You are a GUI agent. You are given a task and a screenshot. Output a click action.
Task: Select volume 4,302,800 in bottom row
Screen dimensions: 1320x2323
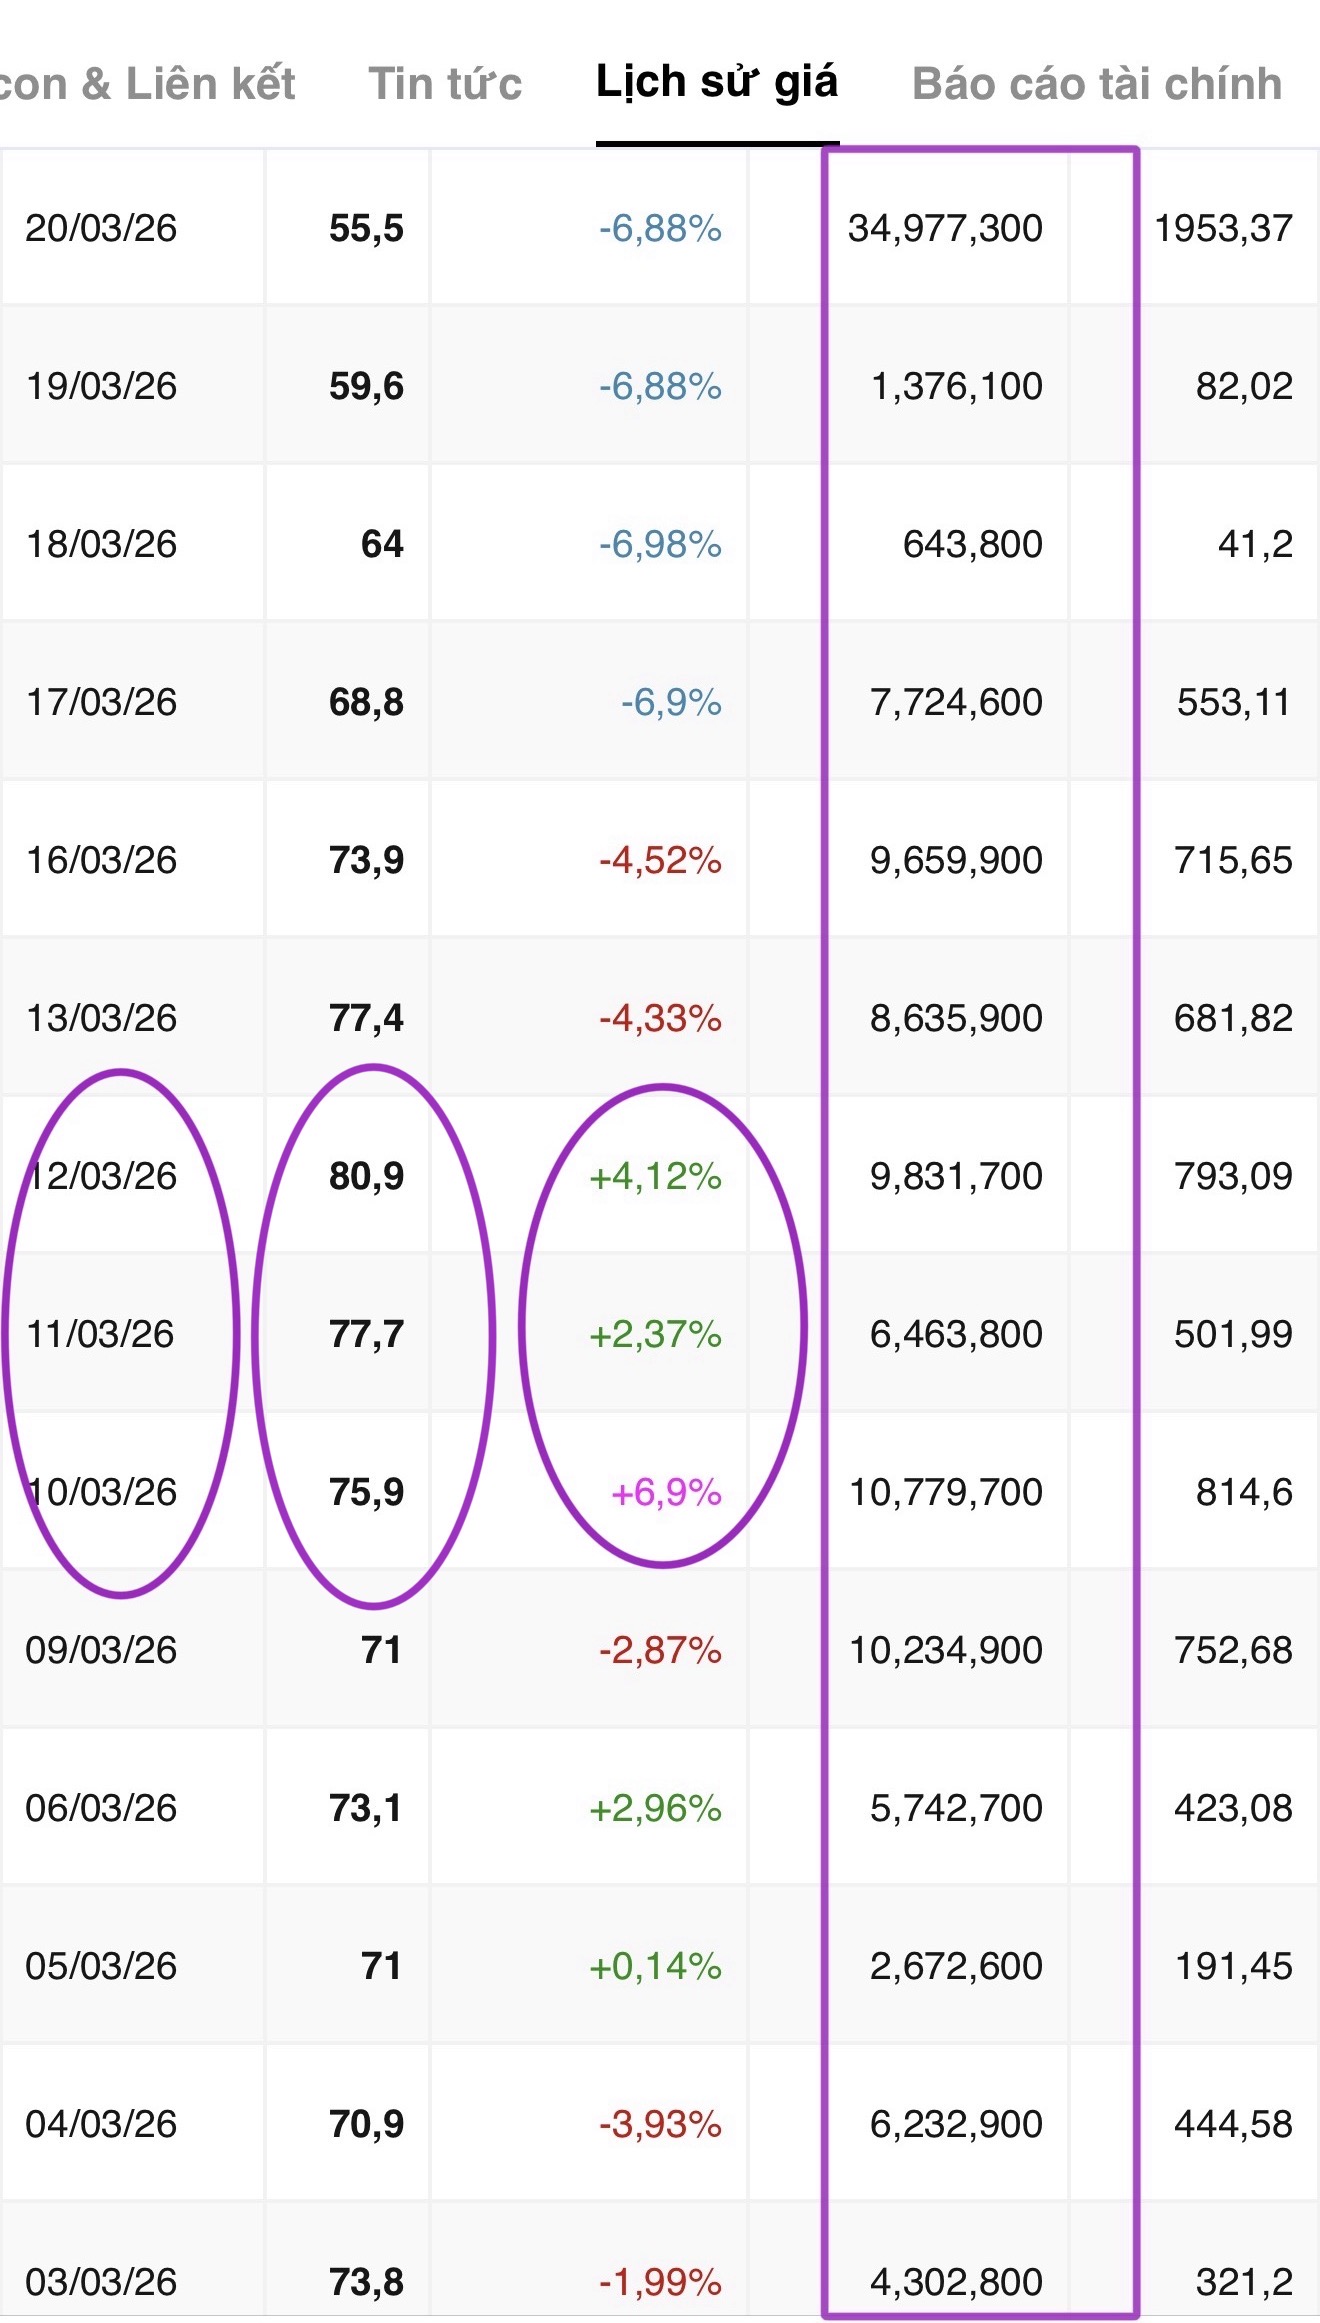956,2282
